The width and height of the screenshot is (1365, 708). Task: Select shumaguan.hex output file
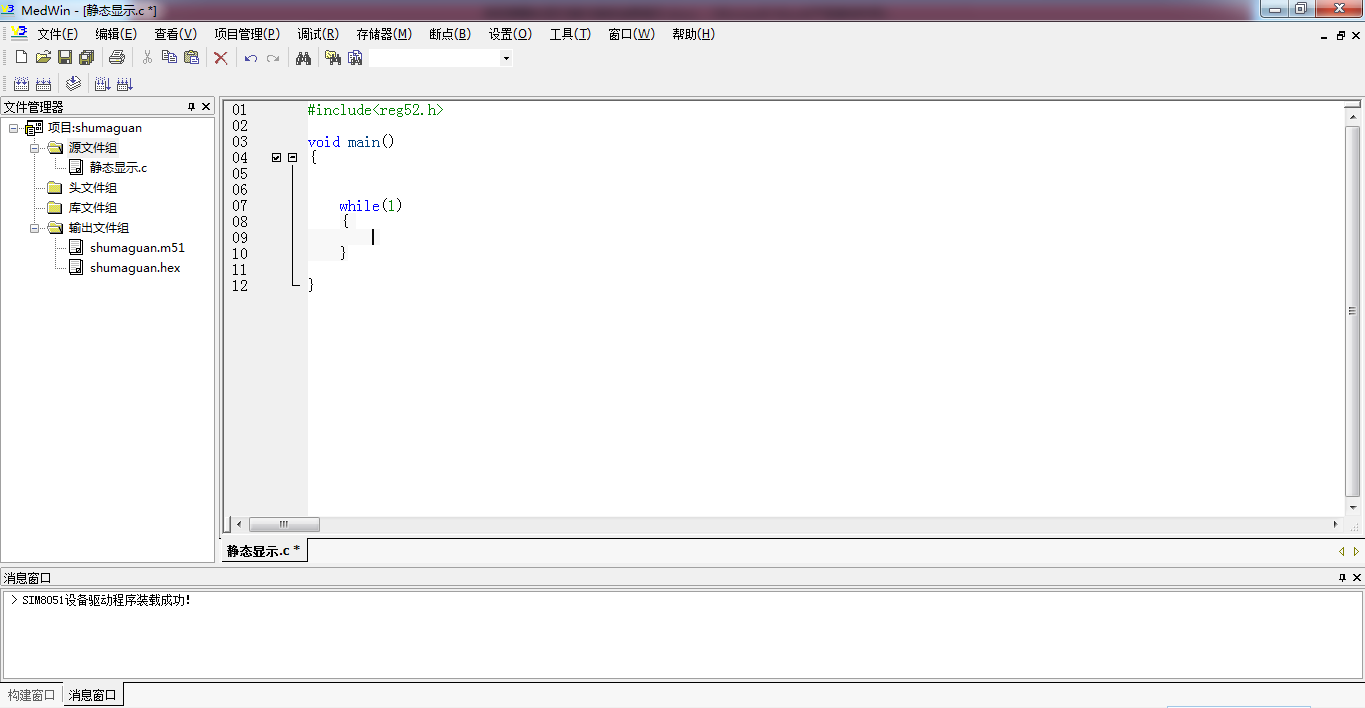pyautogui.click(x=135, y=268)
